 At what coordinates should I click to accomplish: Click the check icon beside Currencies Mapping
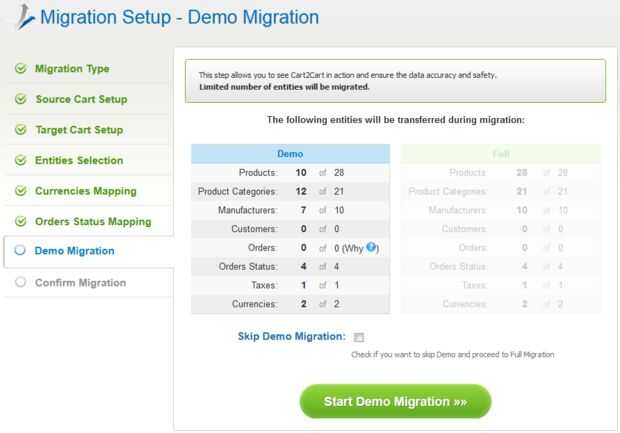click(21, 191)
